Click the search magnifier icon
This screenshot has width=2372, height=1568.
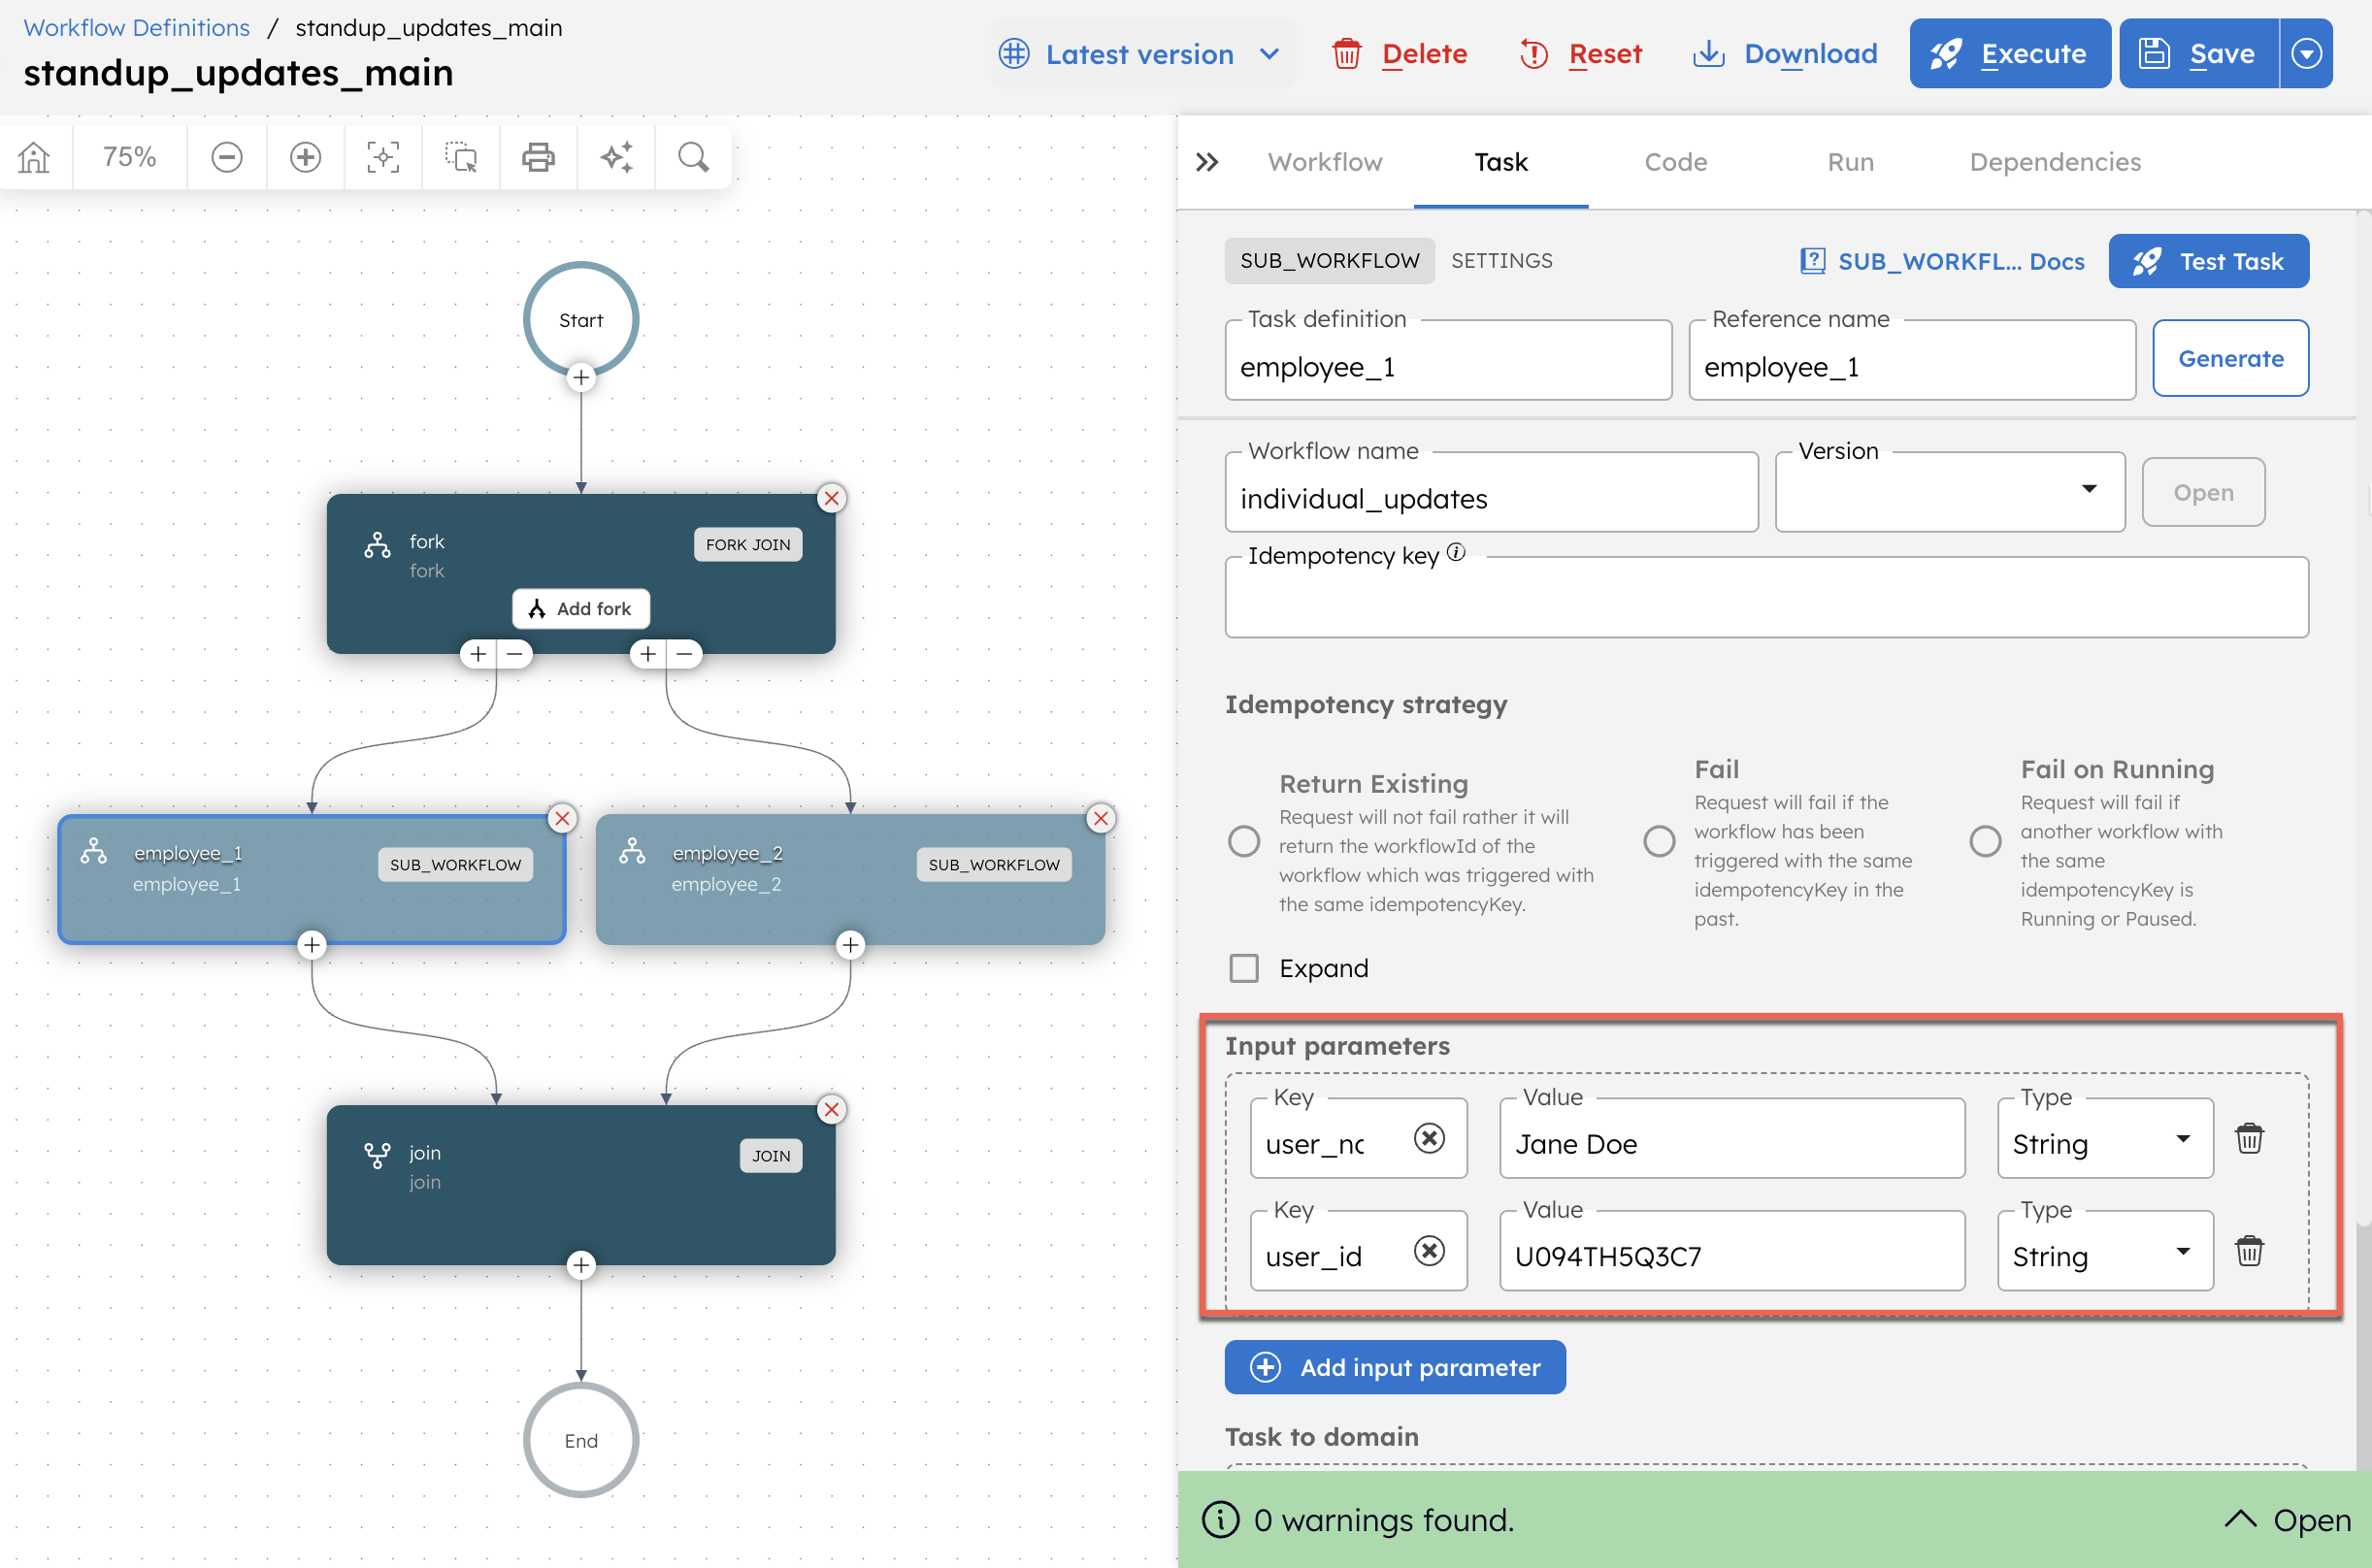693,157
